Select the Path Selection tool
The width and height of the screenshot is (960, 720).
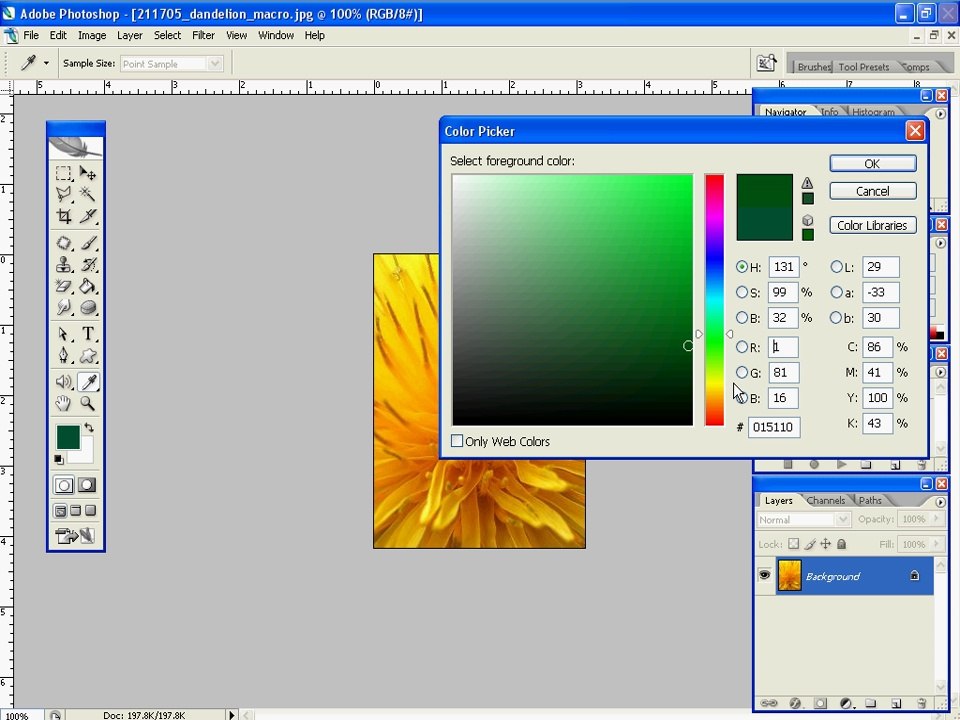pyautogui.click(x=64, y=334)
